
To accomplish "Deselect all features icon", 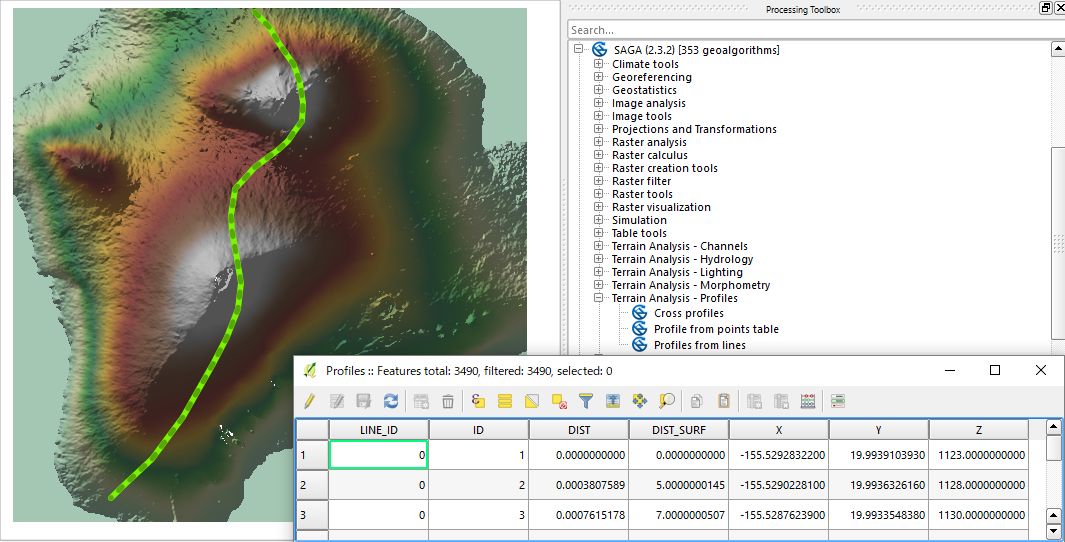I will click(x=559, y=401).
